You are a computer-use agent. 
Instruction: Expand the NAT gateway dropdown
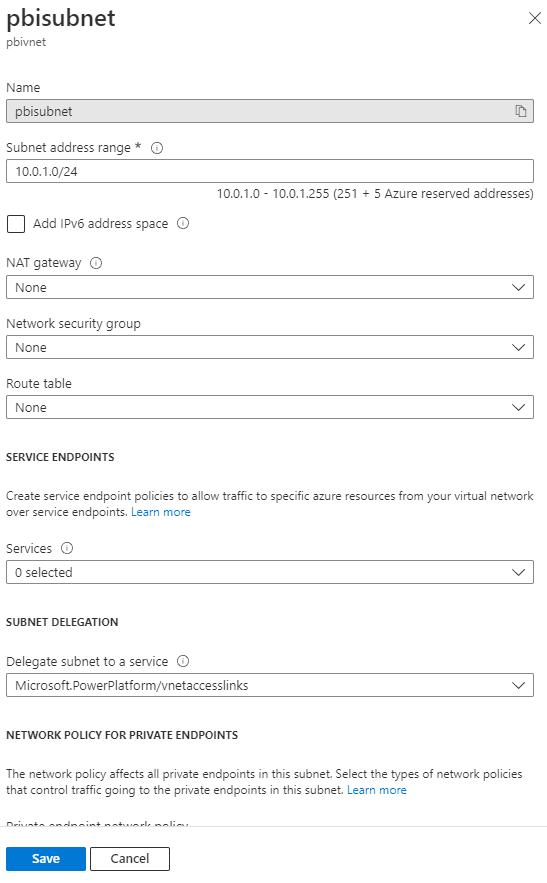(x=270, y=287)
